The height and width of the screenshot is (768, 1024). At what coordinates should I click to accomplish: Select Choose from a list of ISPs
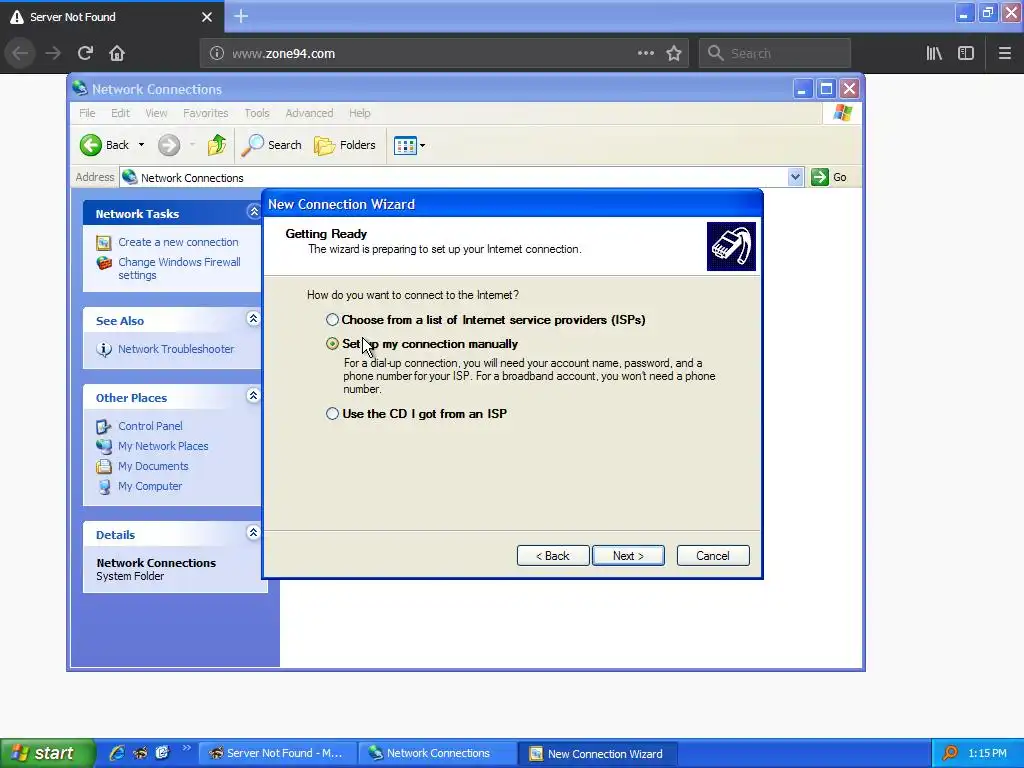[x=332, y=320]
